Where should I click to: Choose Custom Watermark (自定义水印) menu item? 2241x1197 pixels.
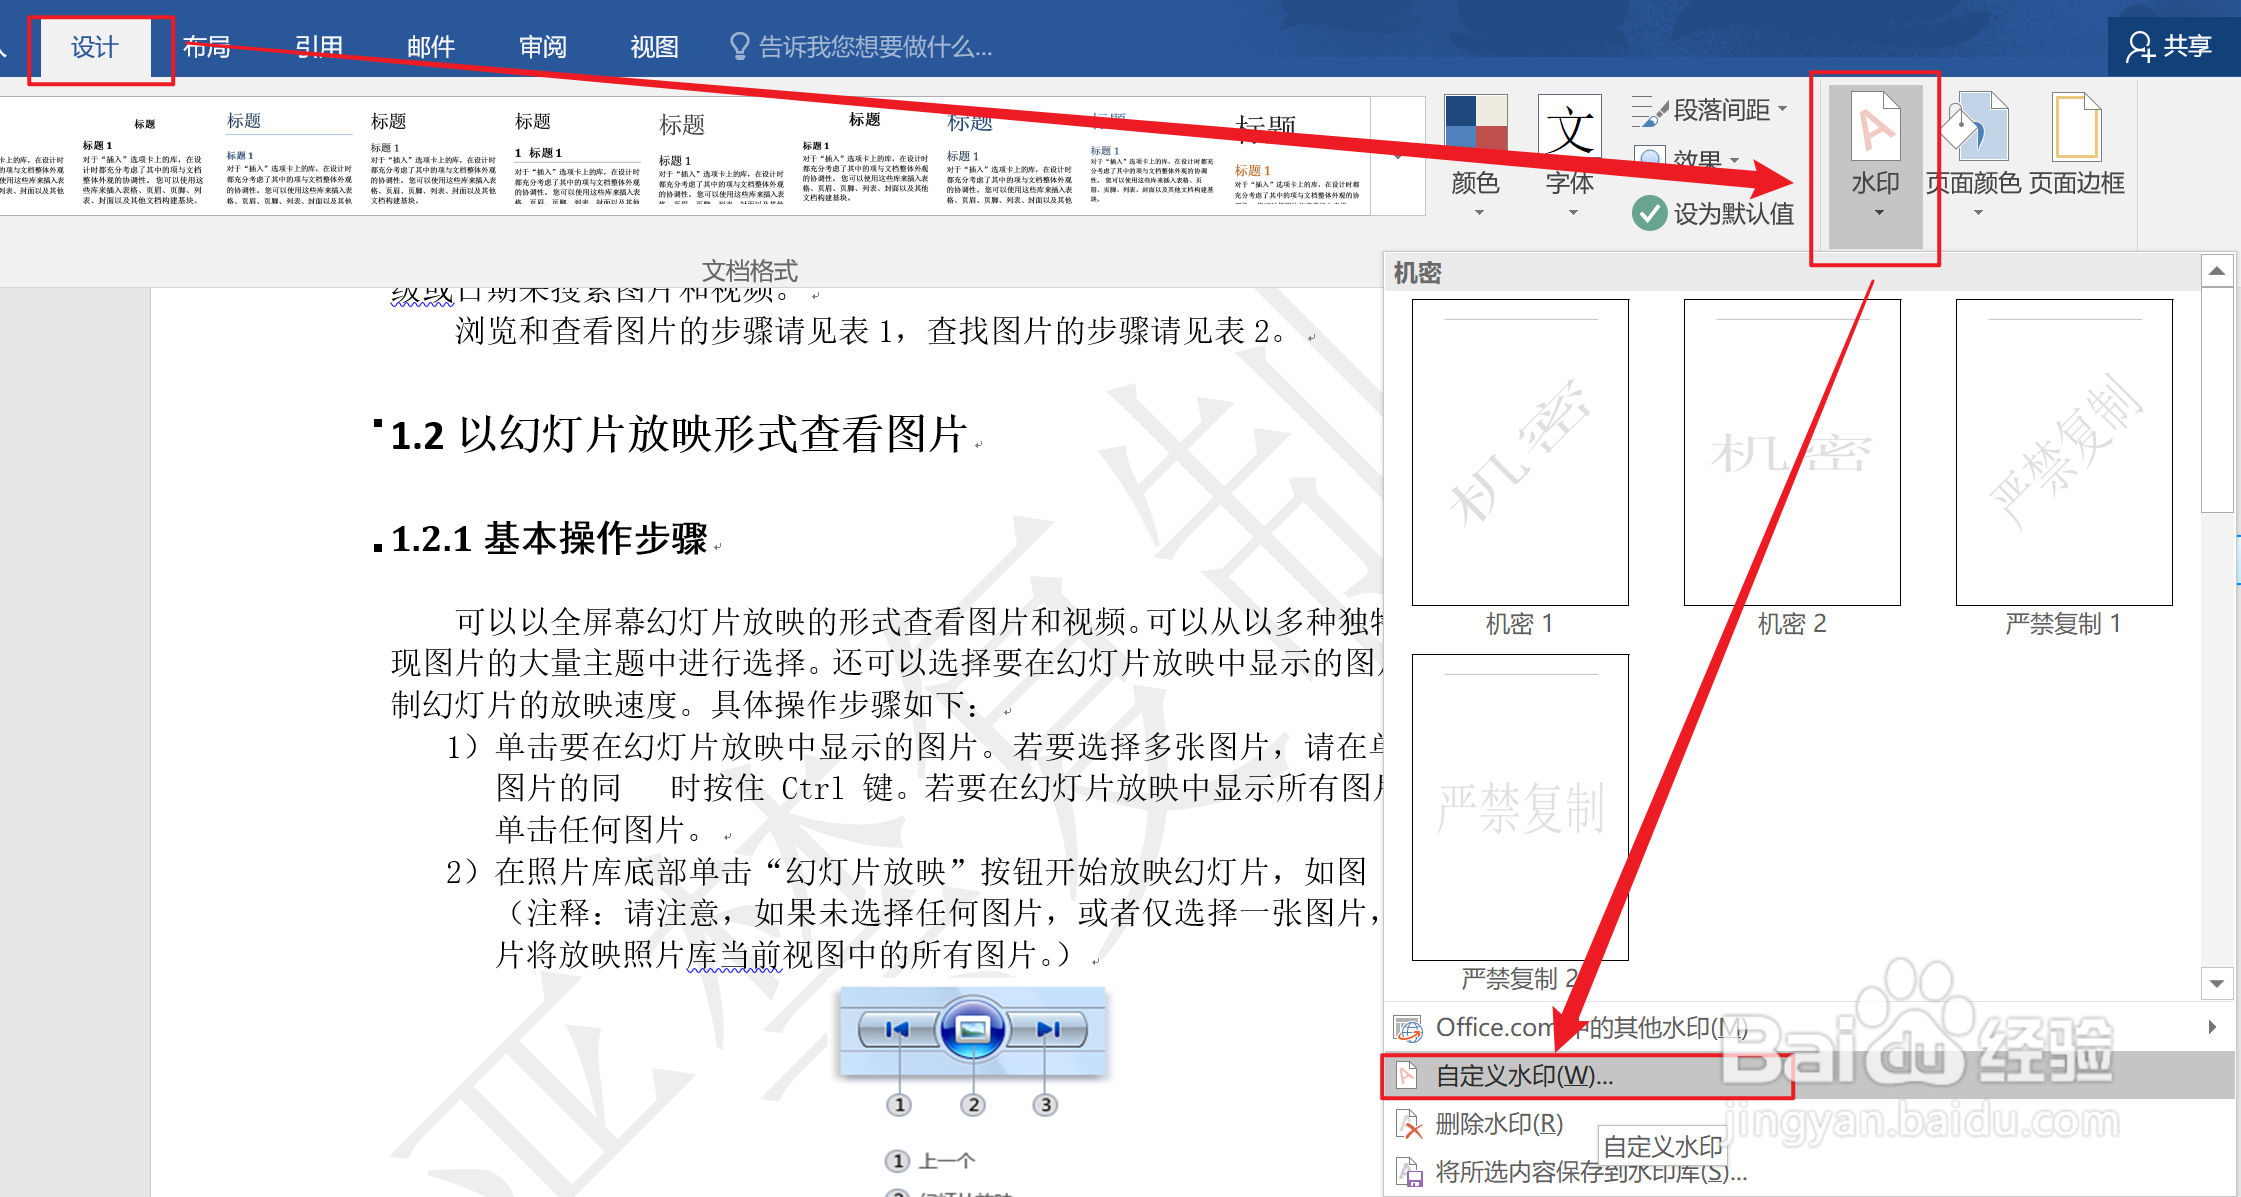pyautogui.click(x=1524, y=1076)
